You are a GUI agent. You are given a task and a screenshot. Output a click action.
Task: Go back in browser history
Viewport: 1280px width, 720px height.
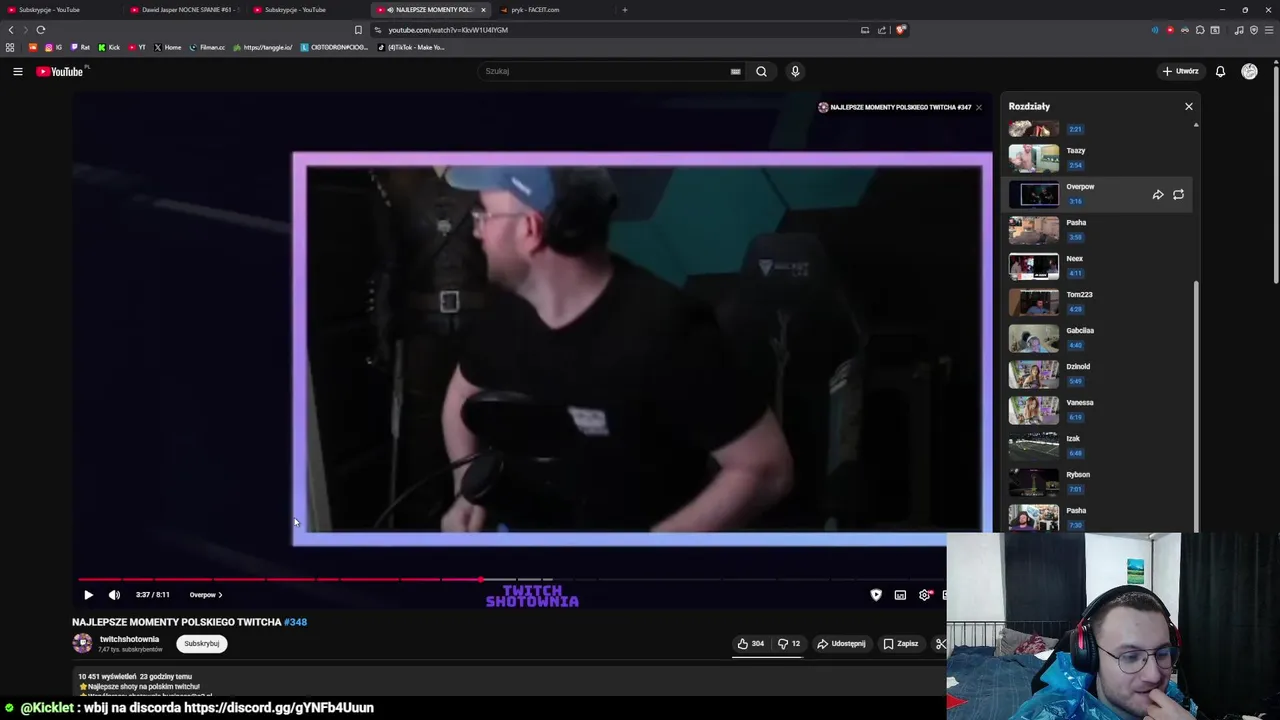[11, 30]
